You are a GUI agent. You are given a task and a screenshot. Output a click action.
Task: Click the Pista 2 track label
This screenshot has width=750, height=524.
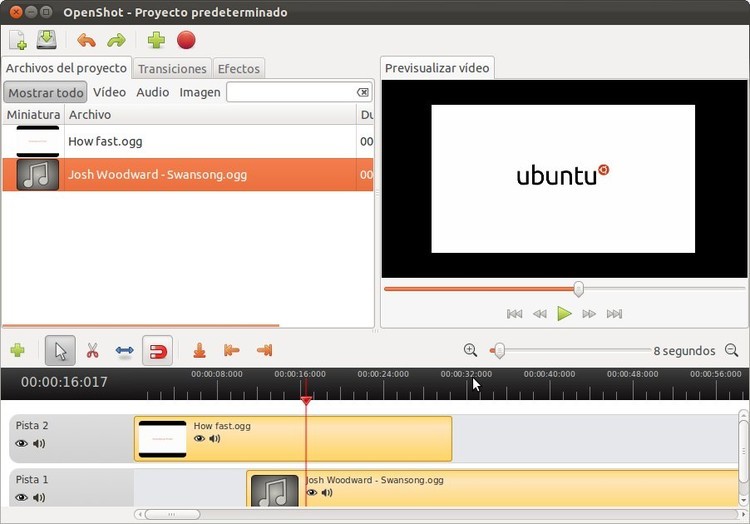point(32,426)
